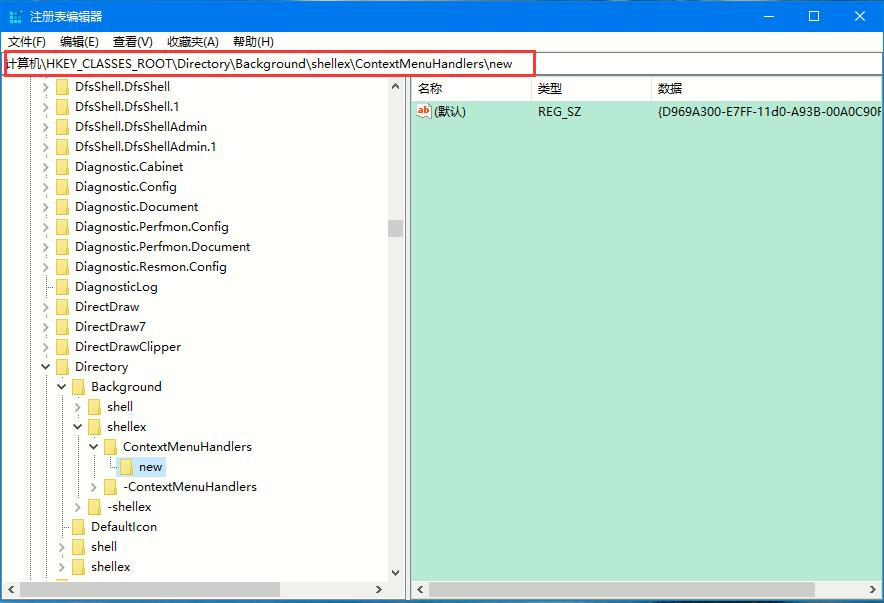The width and height of the screenshot is (884, 603).
Task: Click the Background folder icon
Action: pos(81,386)
